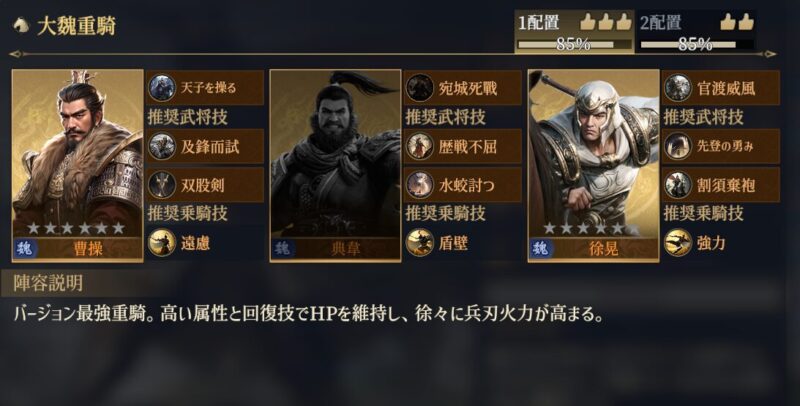Open the 徐晃 general portrait card

tap(593, 166)
